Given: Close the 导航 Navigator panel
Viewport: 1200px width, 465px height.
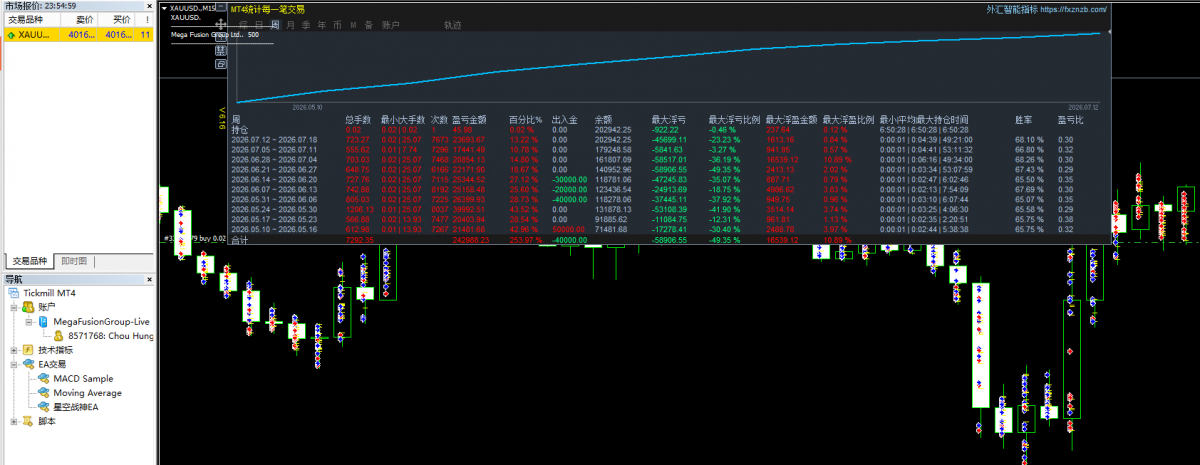Looking at the screenshot, I should [x=149, y=279].
